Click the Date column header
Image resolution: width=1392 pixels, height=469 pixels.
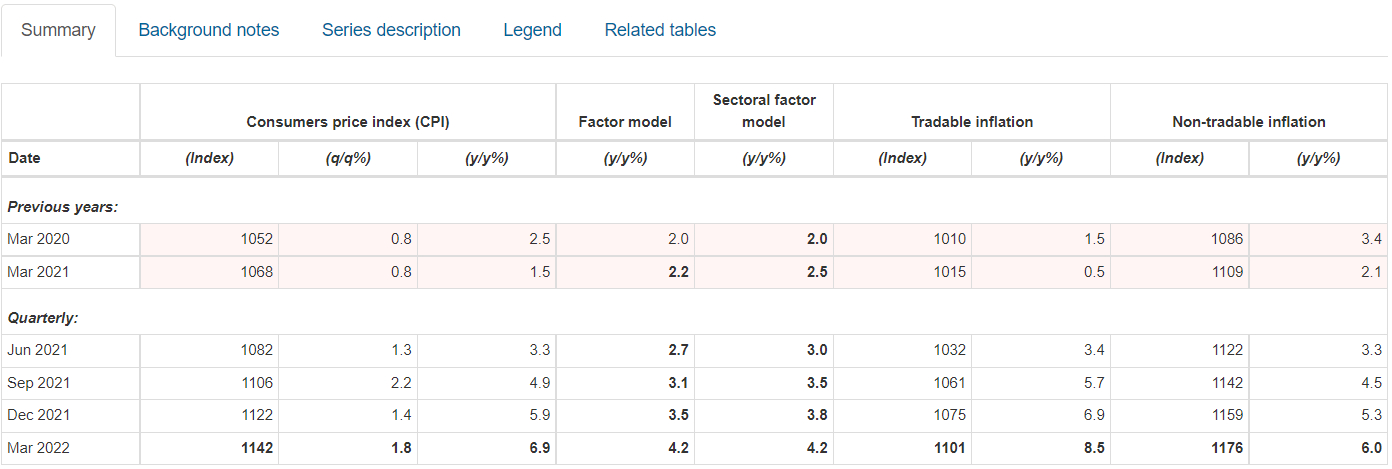tap(24, 158)
